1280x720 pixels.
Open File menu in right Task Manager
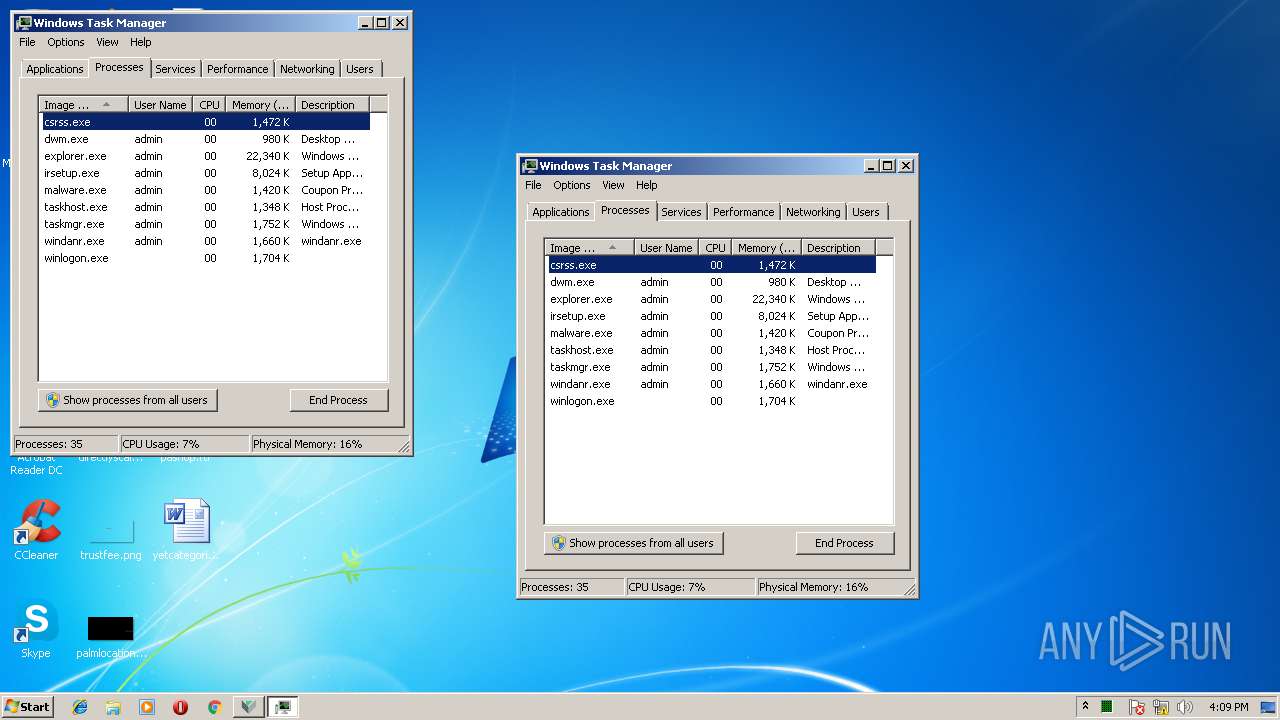tap(533, 185)
